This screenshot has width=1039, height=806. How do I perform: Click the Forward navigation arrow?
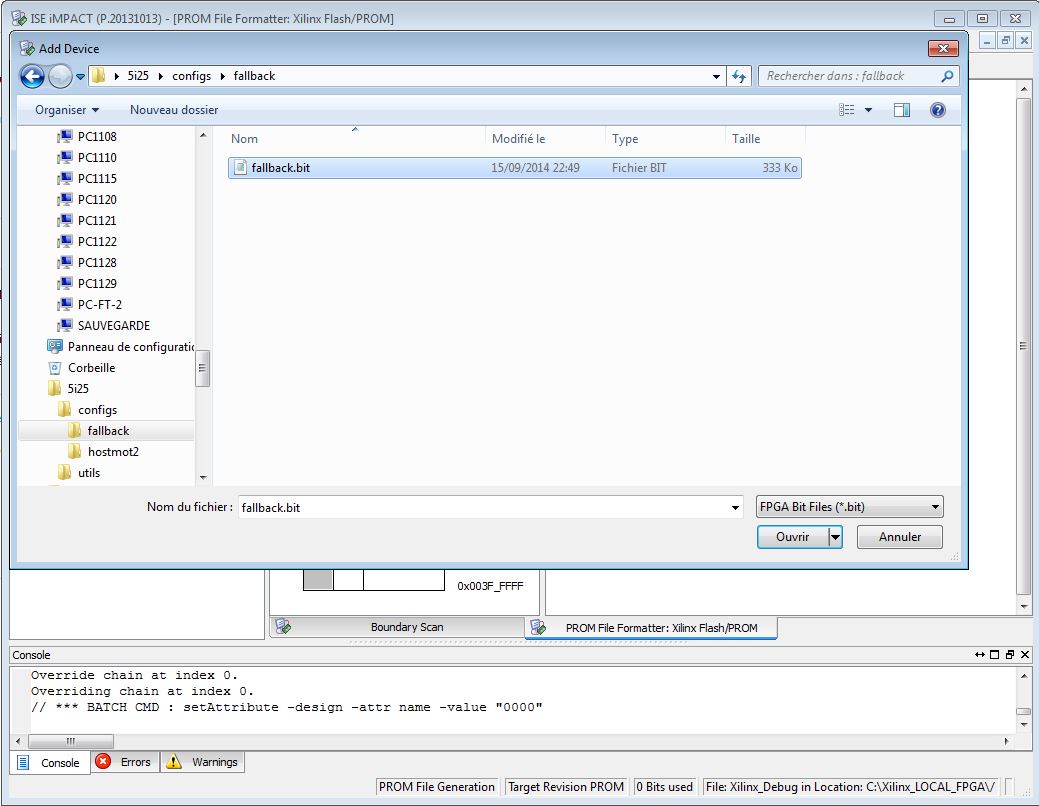tap(60, 76)
